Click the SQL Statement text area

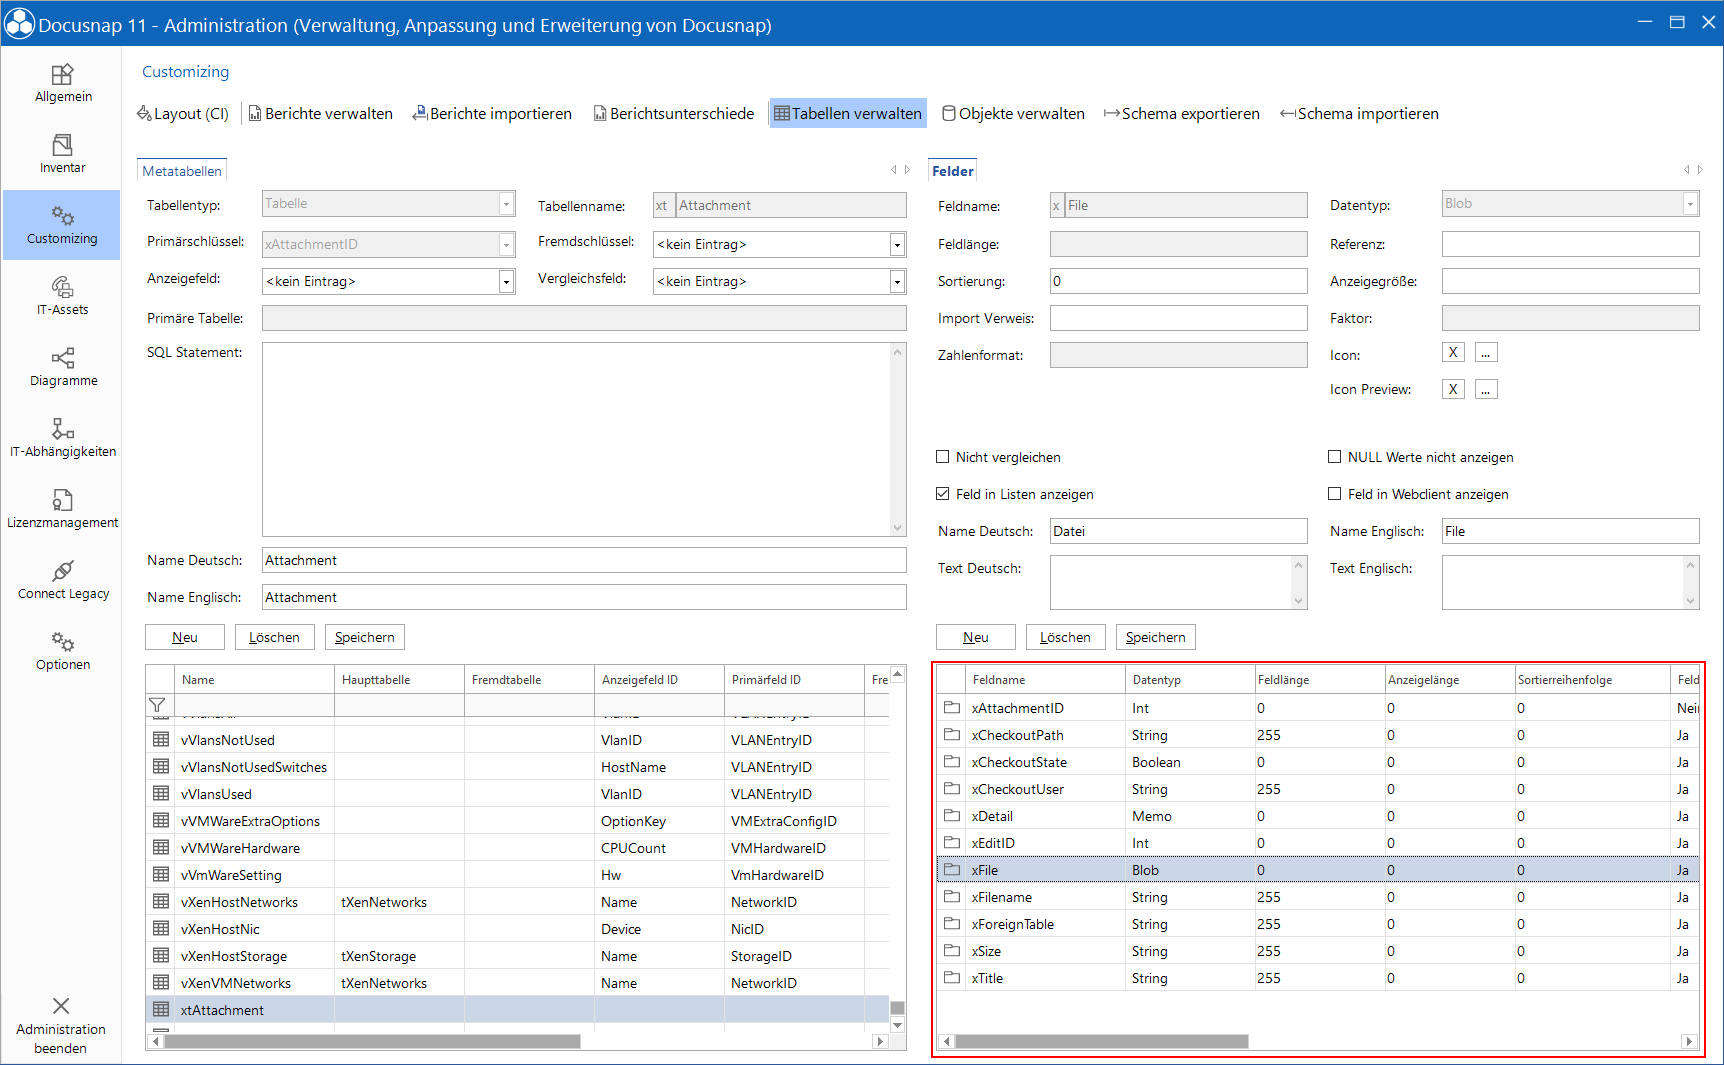pyautogui.click(x=576, y=439)
